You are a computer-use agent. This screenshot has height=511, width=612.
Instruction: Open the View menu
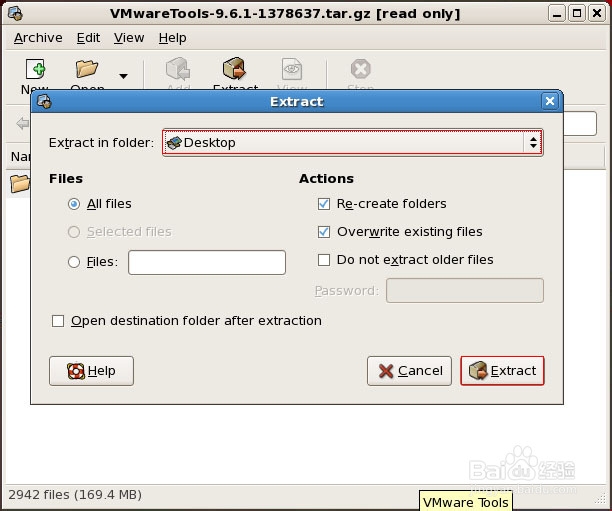[x=129, y=38]
